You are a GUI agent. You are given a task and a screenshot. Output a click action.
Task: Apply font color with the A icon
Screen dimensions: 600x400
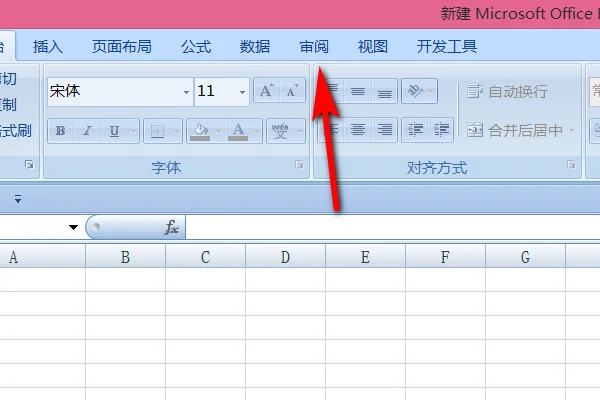(238, 131)
